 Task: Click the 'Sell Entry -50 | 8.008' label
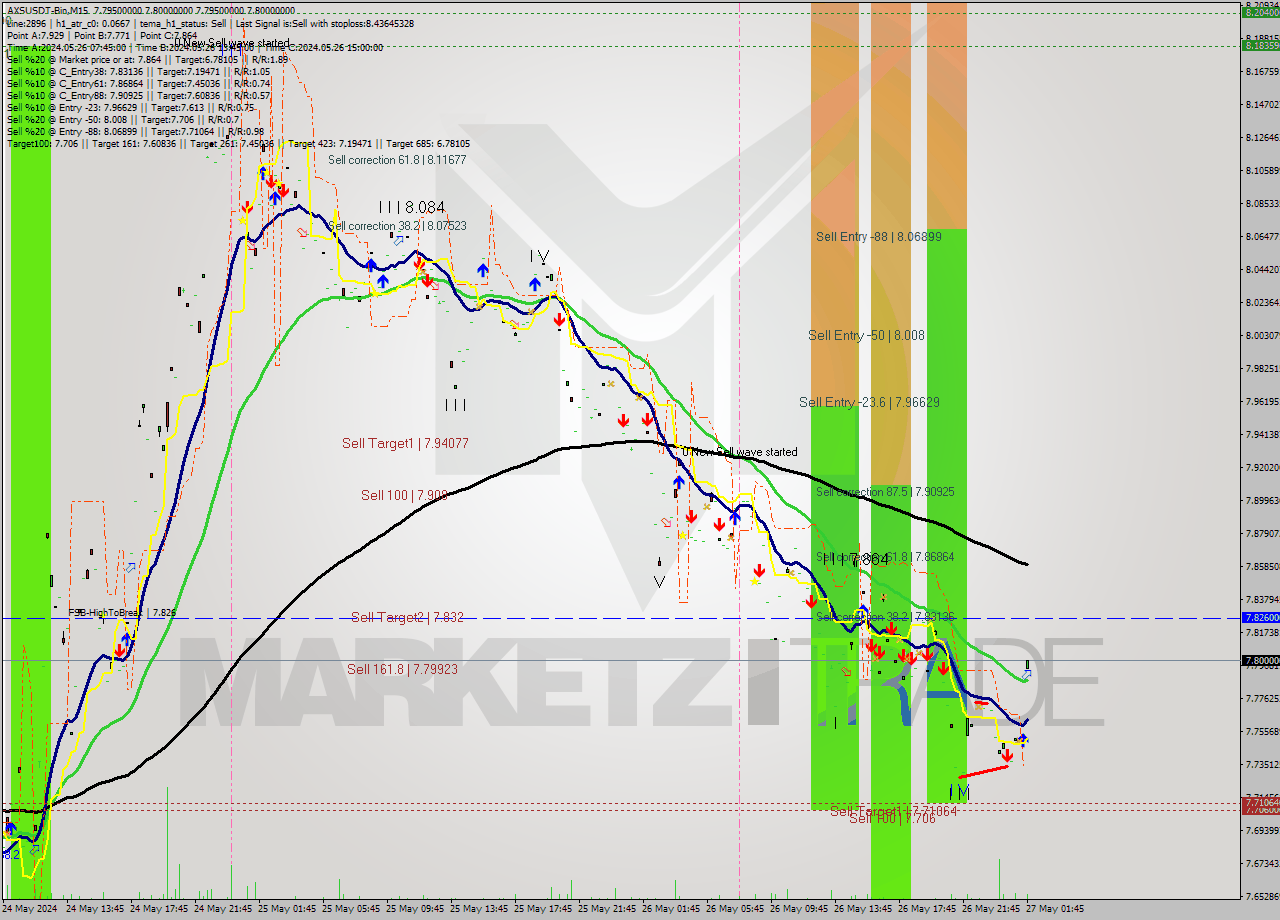pyautogui.click(x=867, y=335)
